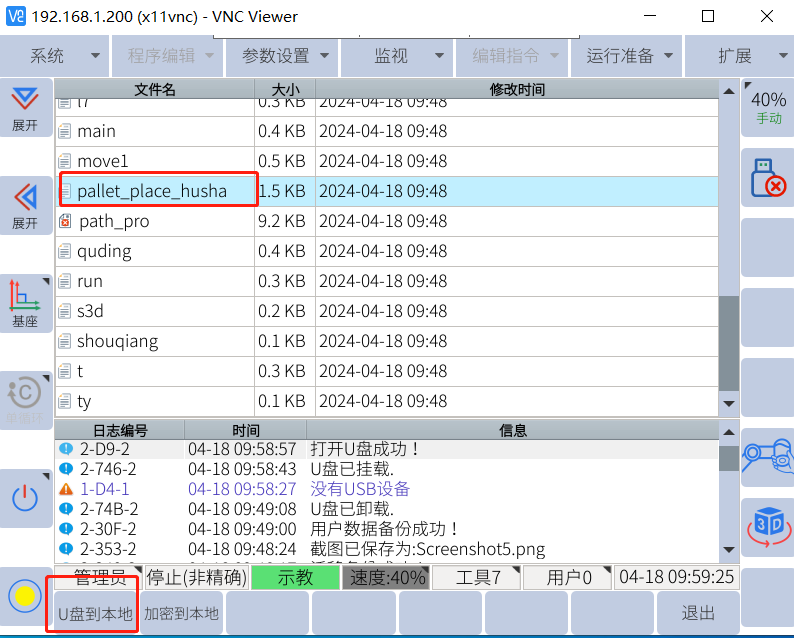Expand the 运行准备 dropdown menu
Image resolution: width=794 pixels, height=638 pixels.
click(629, 56)
